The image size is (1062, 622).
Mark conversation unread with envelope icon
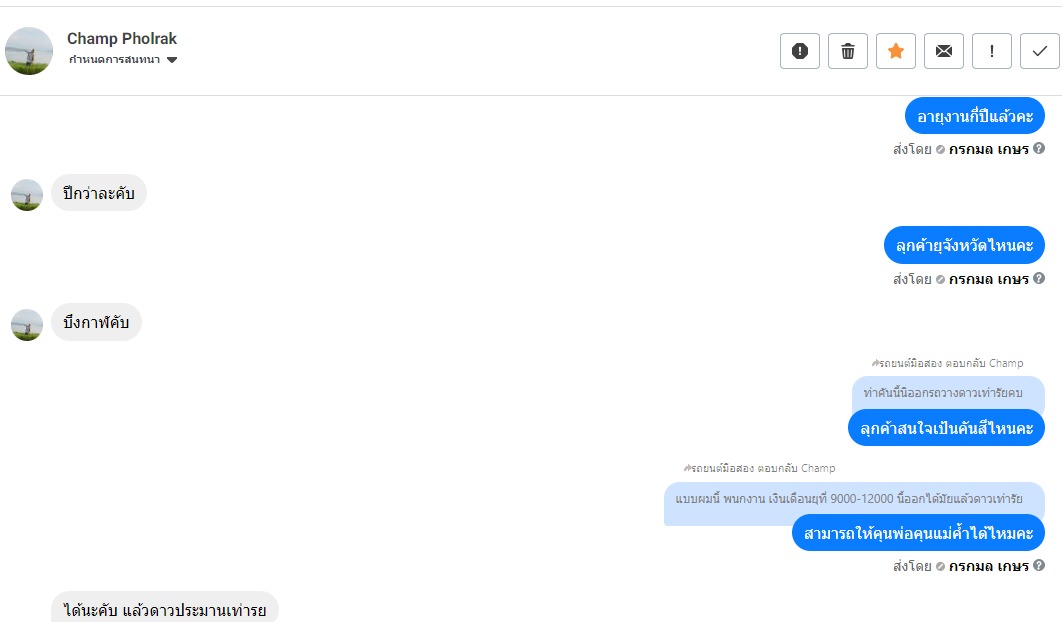[944, 51]
